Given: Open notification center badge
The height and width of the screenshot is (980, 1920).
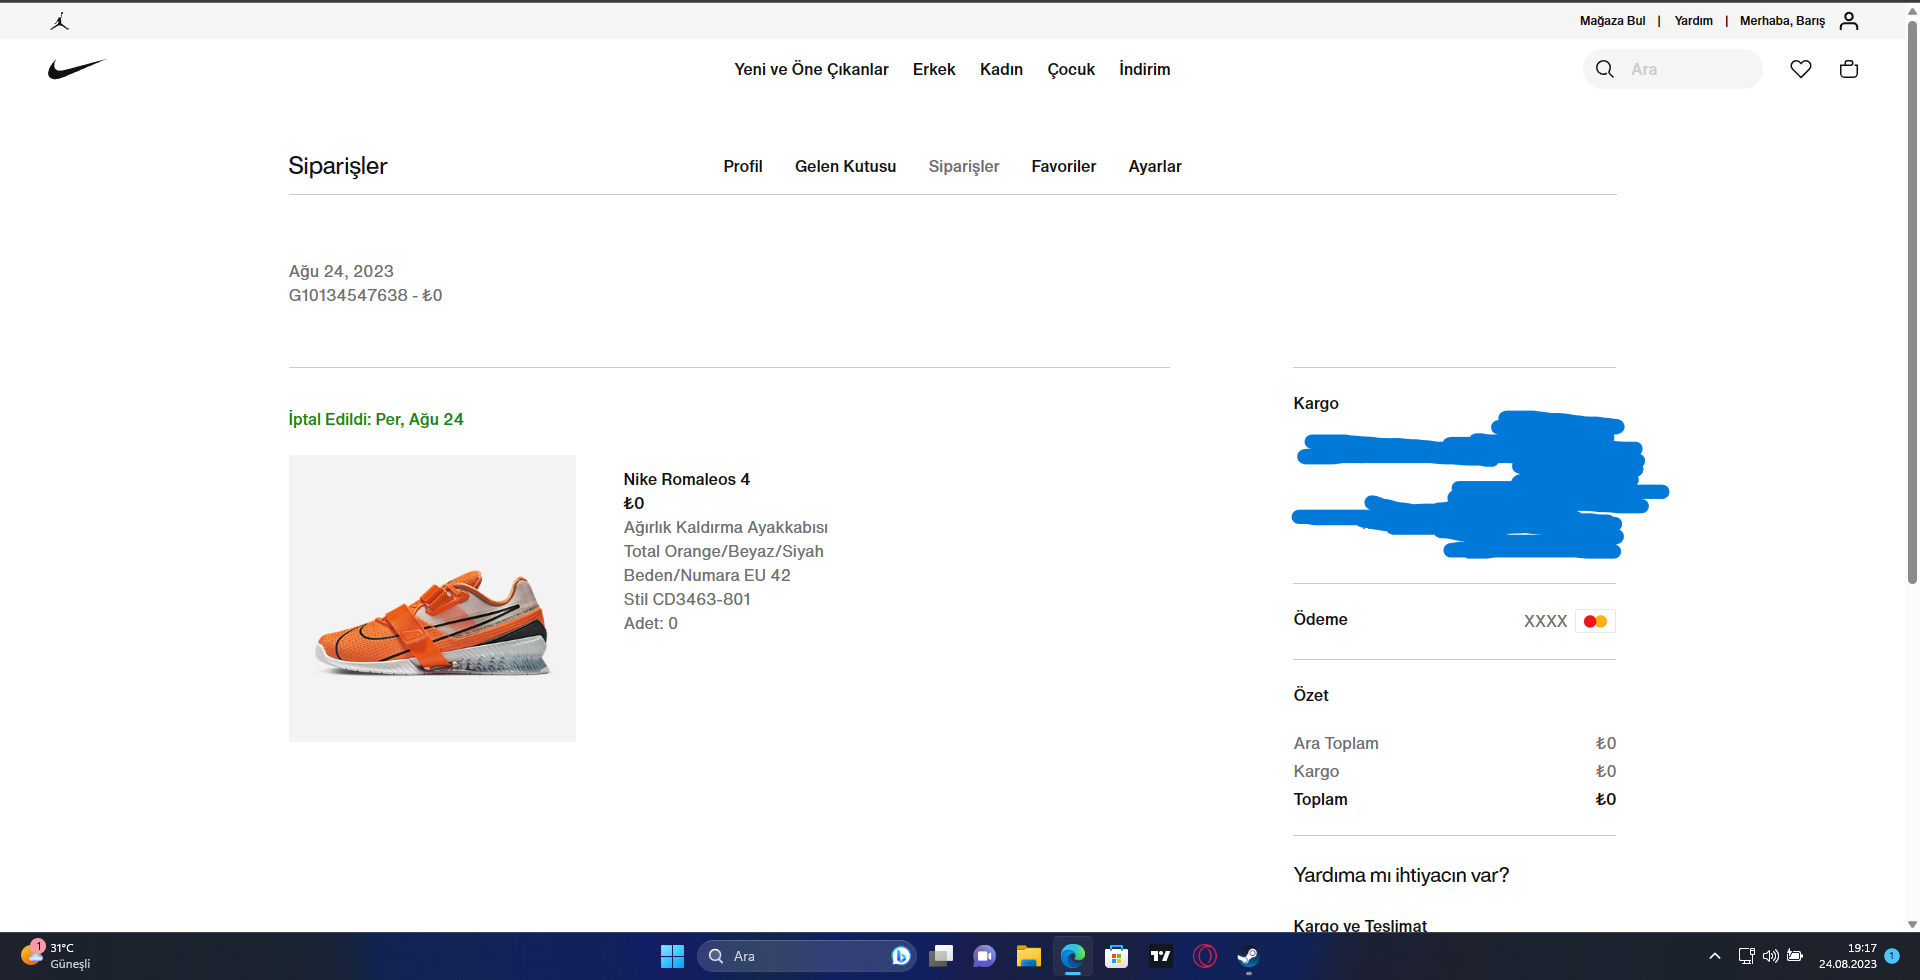Looking at the screenshot, I should [1892, 956].
